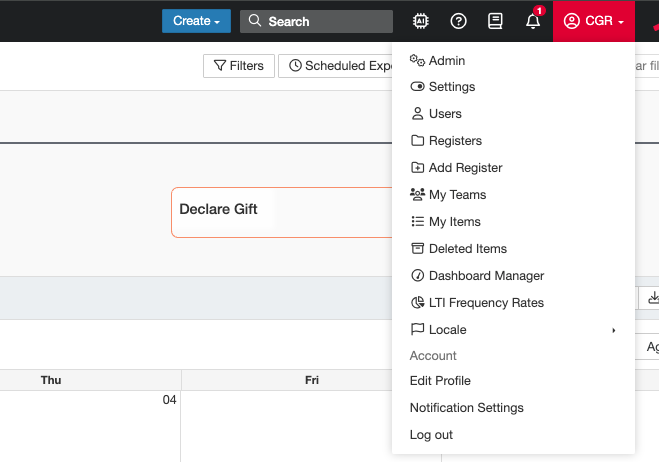Click the Deleted Items archive icon

pos(417,248)
